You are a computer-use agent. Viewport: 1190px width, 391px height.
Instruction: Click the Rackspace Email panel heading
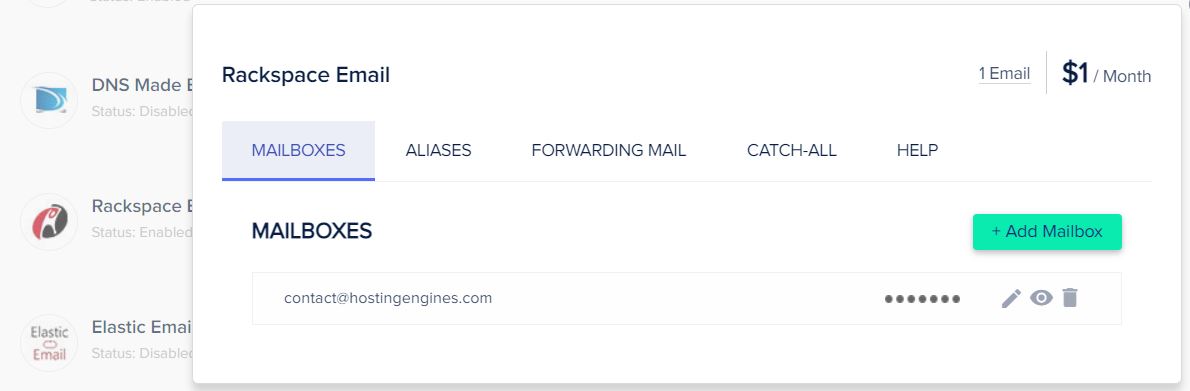click(x=306, y=75)
